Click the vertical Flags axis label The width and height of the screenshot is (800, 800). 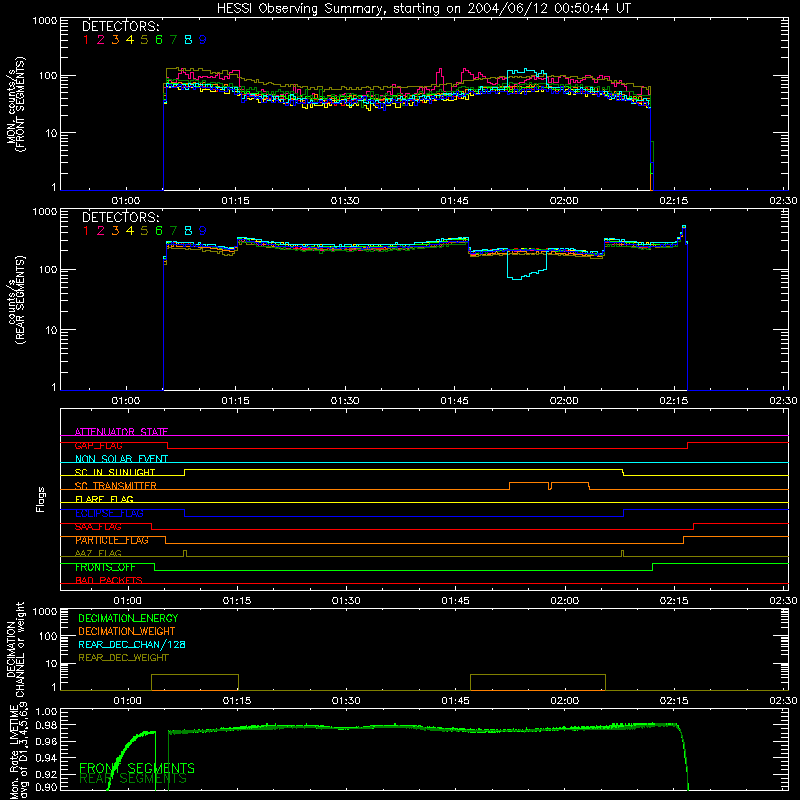(x=41, y=499)
